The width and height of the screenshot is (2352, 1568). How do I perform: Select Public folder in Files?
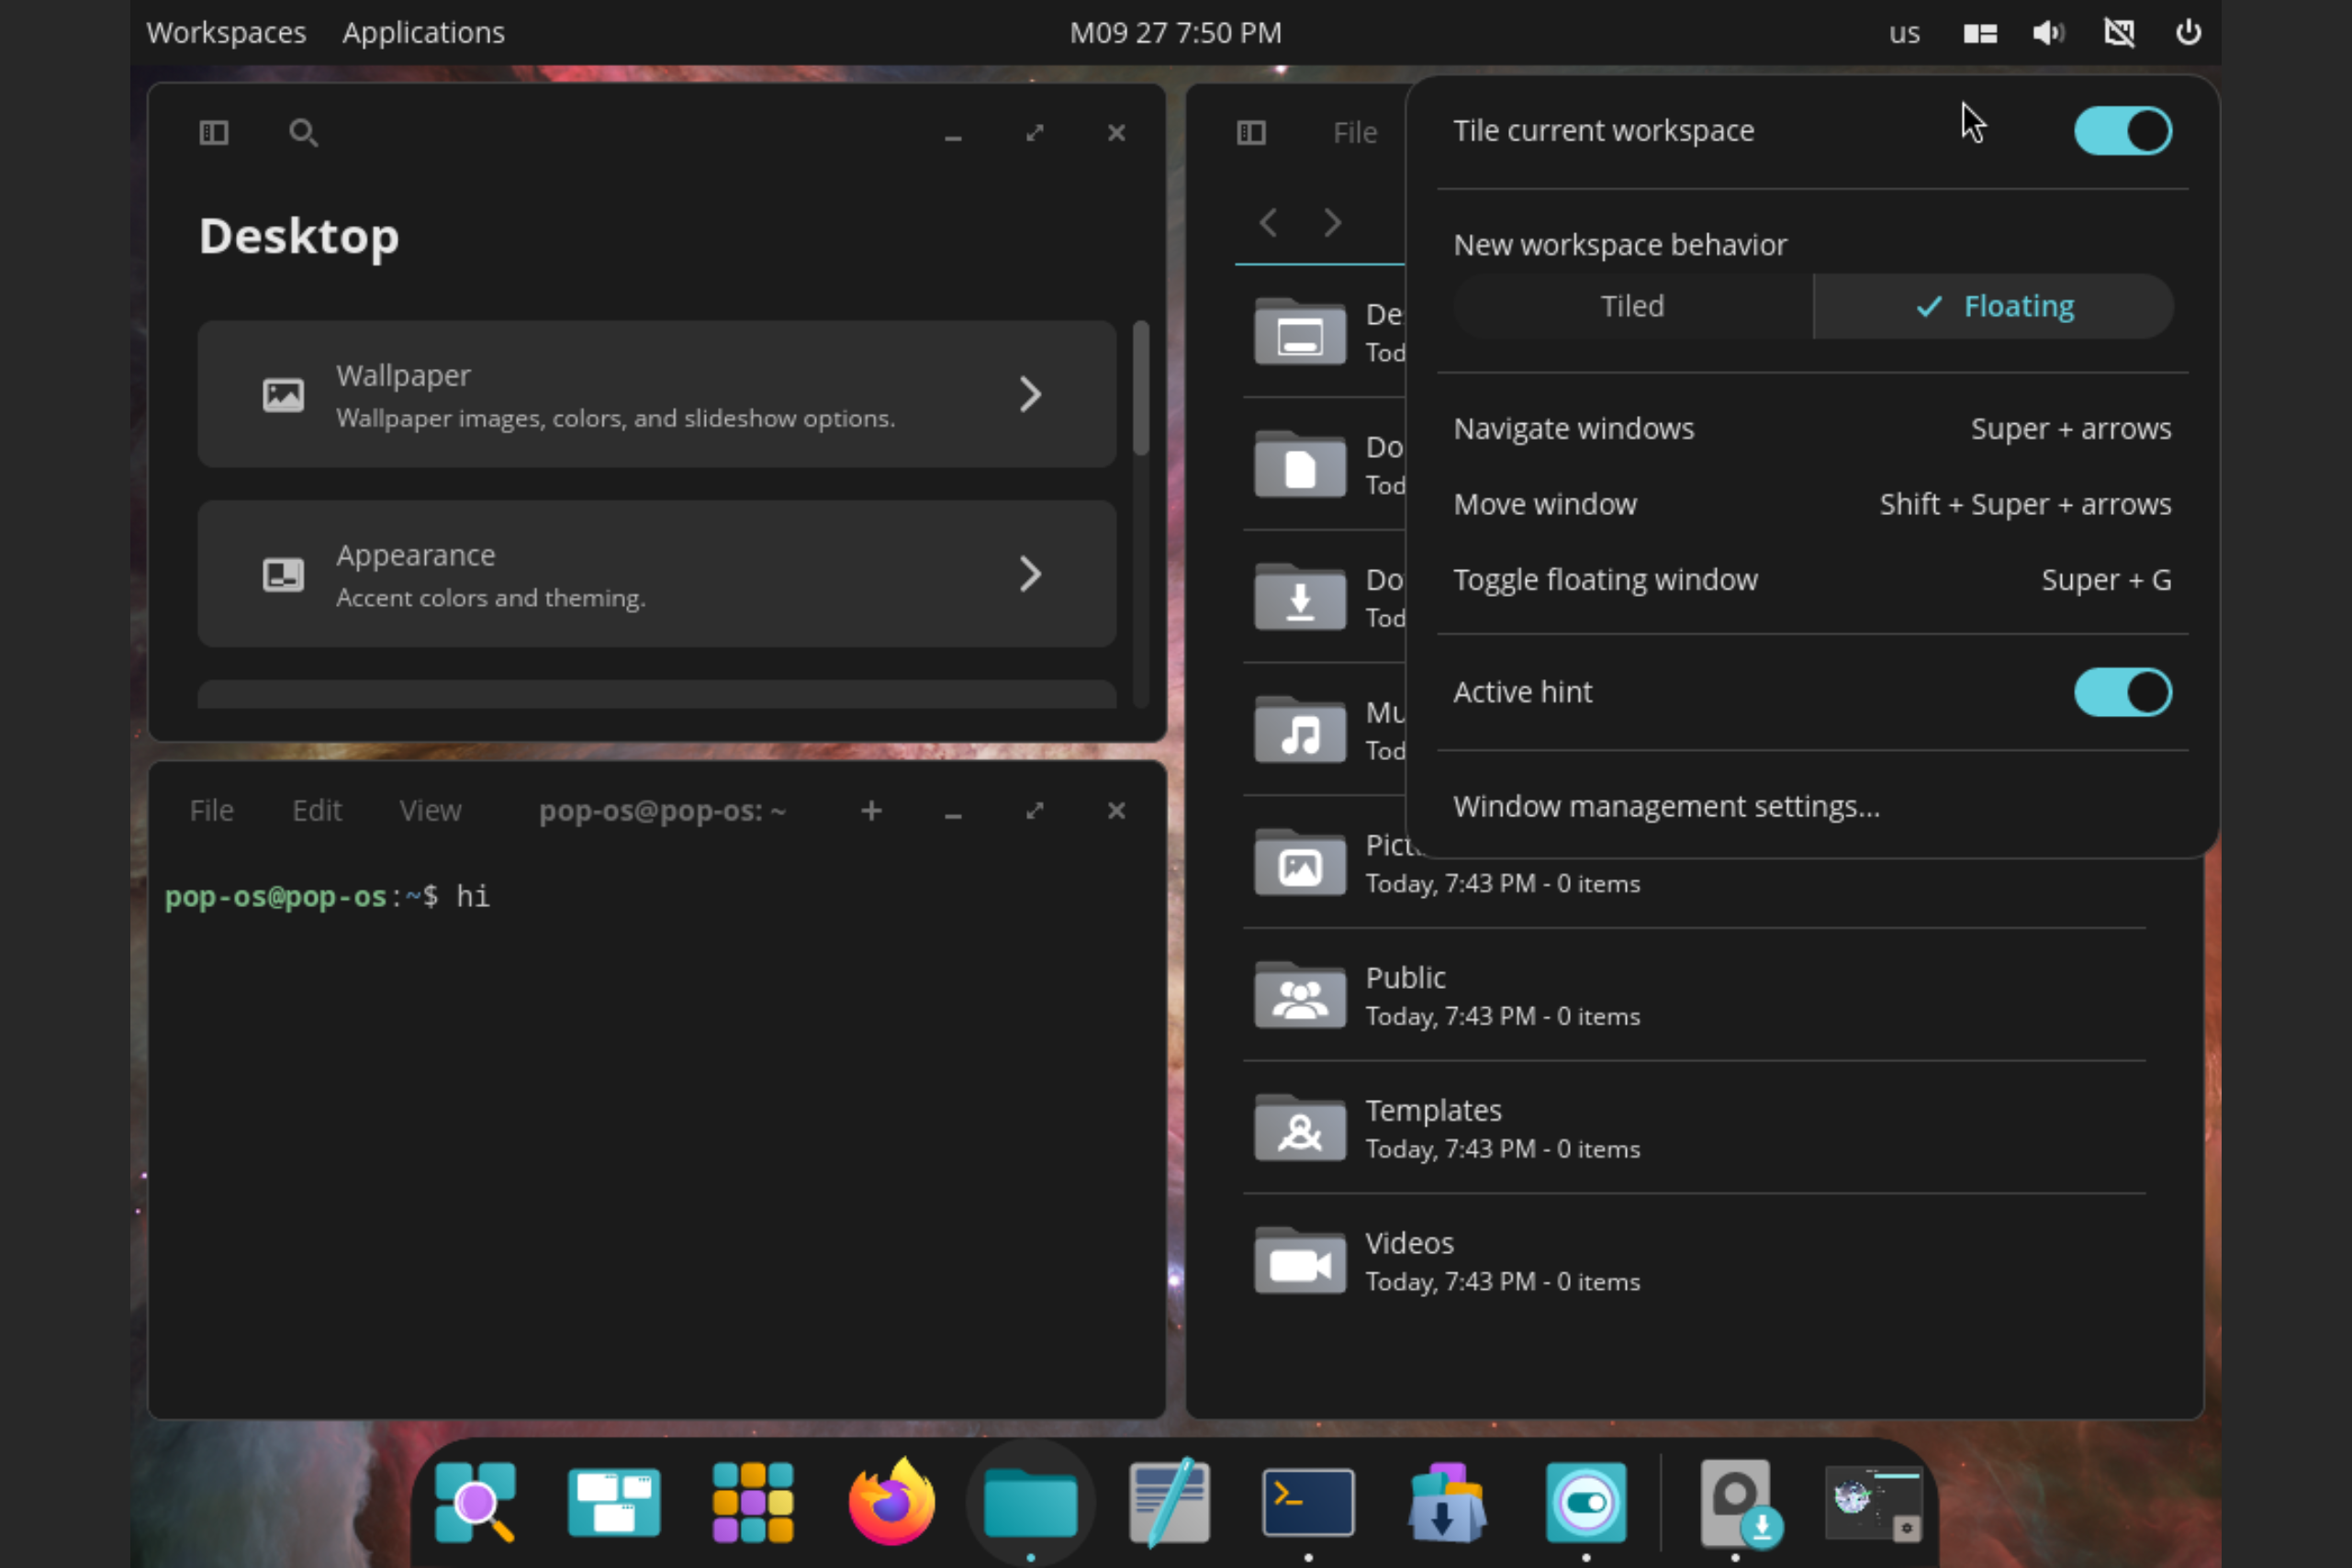coord(1694,994)
